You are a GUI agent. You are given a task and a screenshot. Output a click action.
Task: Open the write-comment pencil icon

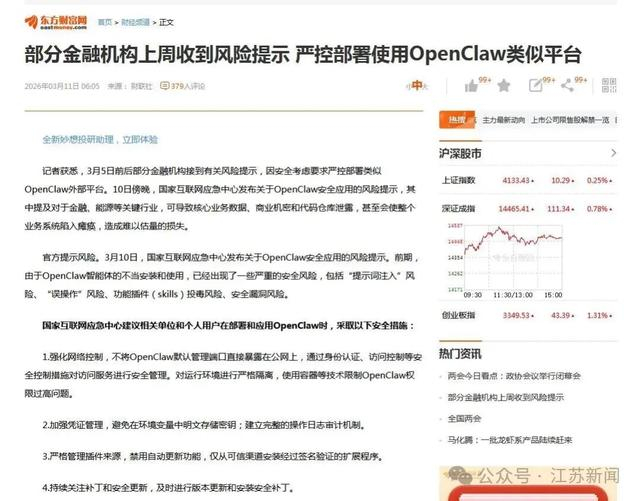pos(535,85)
